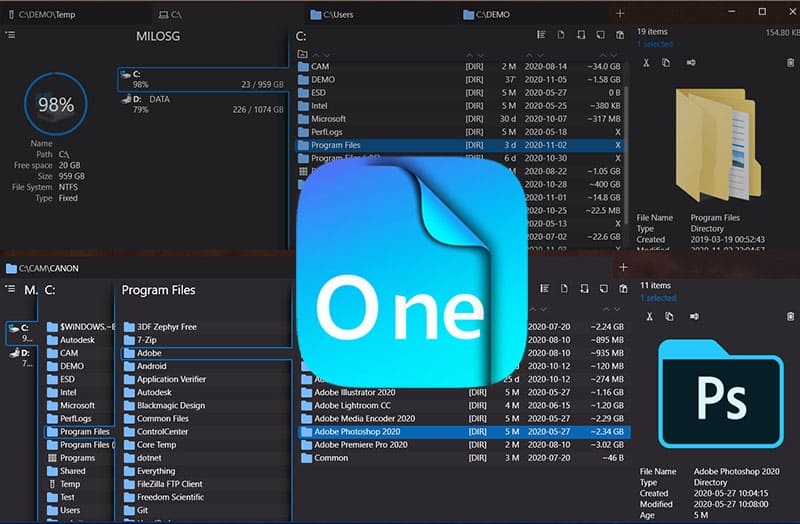Open the FileZilla FTP Client folder
The width and height of the screenshot is (800, 524).
[206, 484]
